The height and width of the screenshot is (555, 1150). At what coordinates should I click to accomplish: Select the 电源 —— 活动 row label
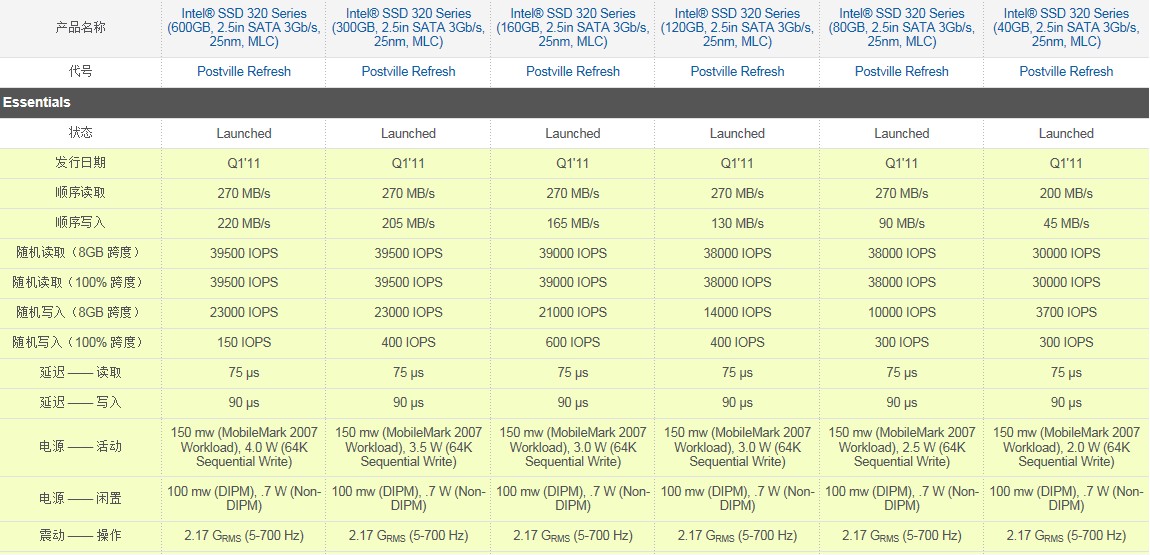(x=80, y=446)
